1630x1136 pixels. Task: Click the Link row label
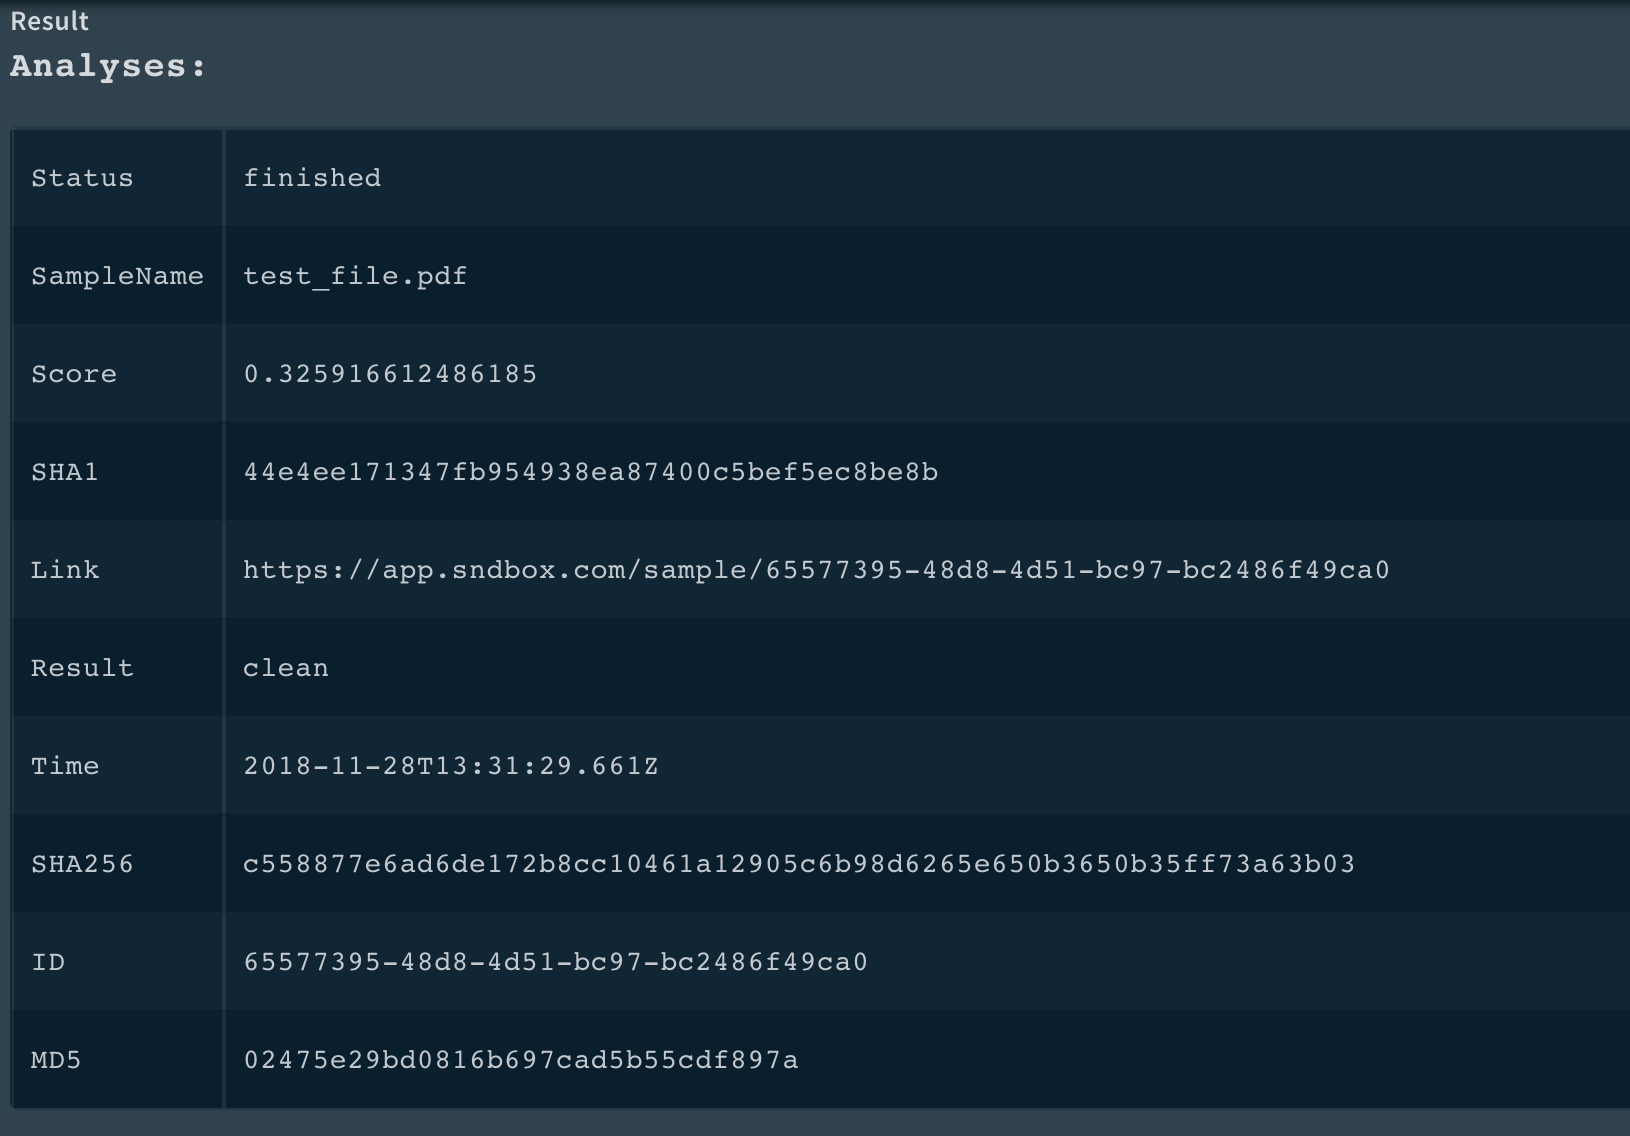(x=65, y=570)
